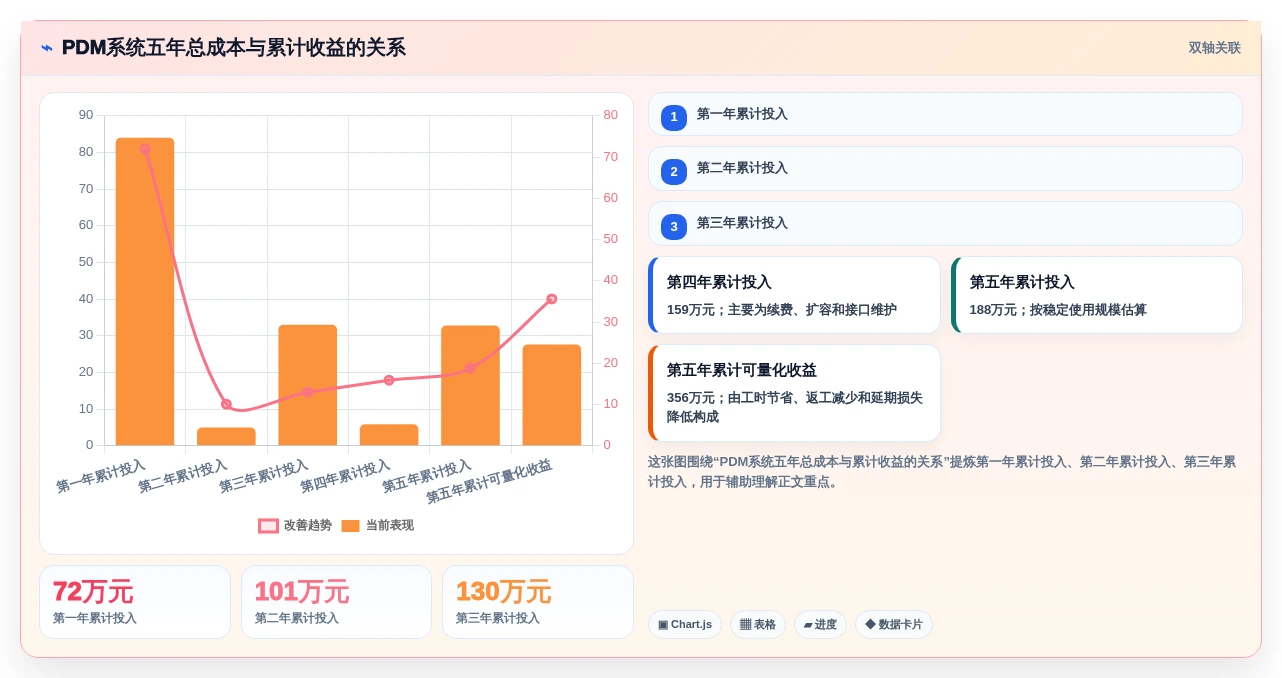Click the text 188万元；按稳定使用规模估算
The height and width of the screenshot is (678, 1282).
click(1058, 310)
